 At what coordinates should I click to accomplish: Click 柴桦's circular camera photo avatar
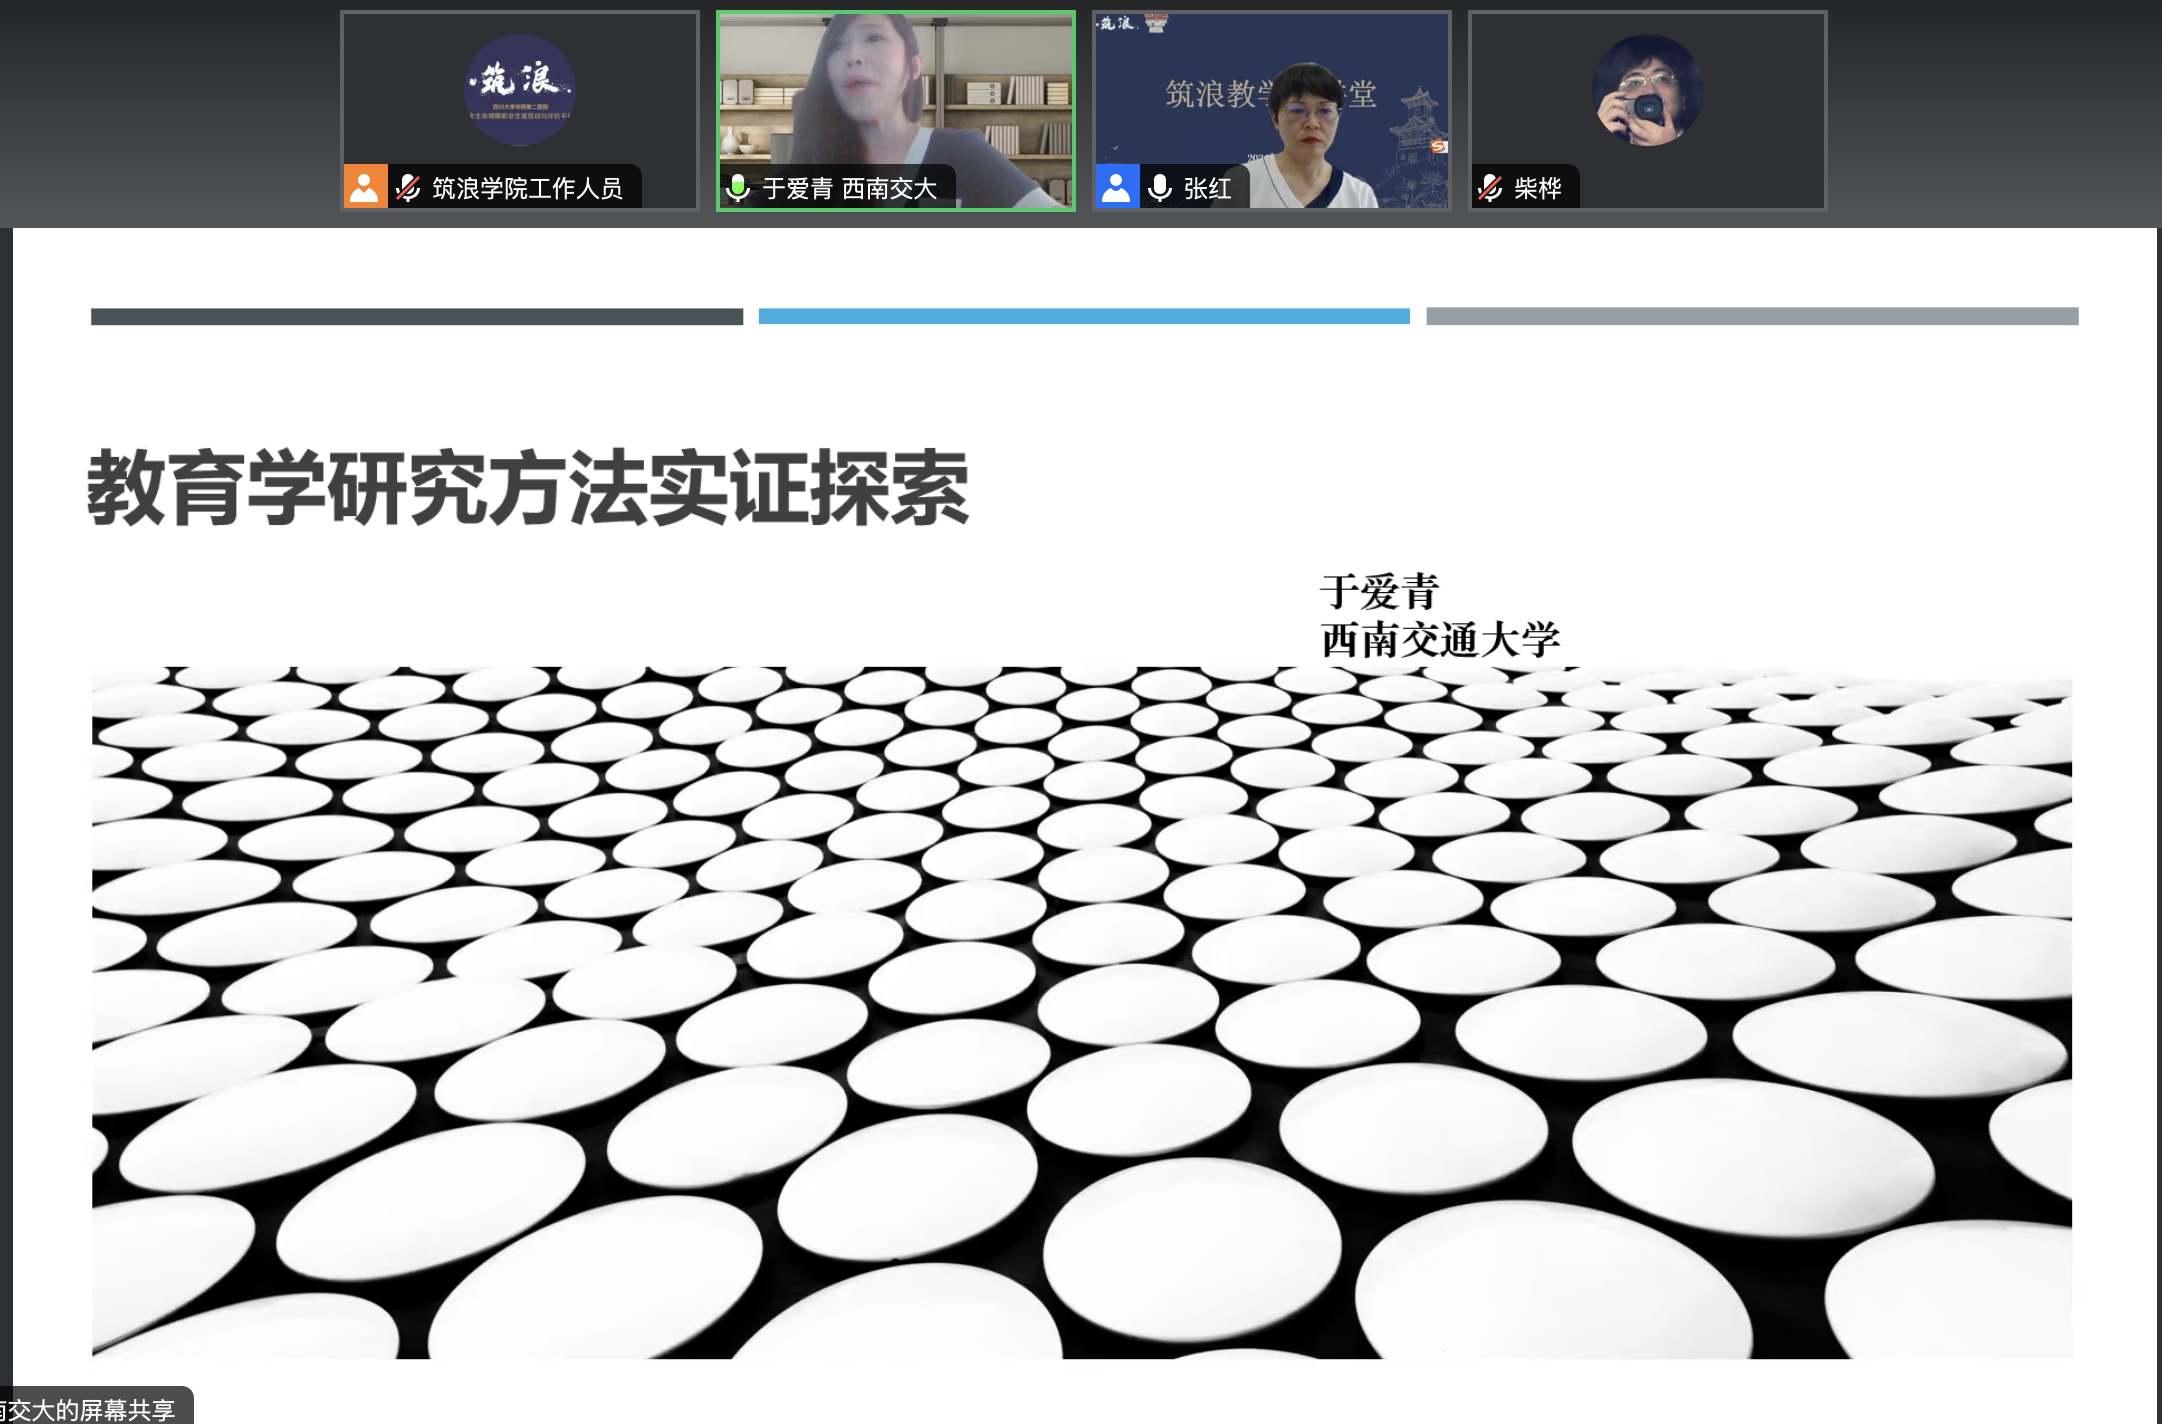pos(1647,90)
